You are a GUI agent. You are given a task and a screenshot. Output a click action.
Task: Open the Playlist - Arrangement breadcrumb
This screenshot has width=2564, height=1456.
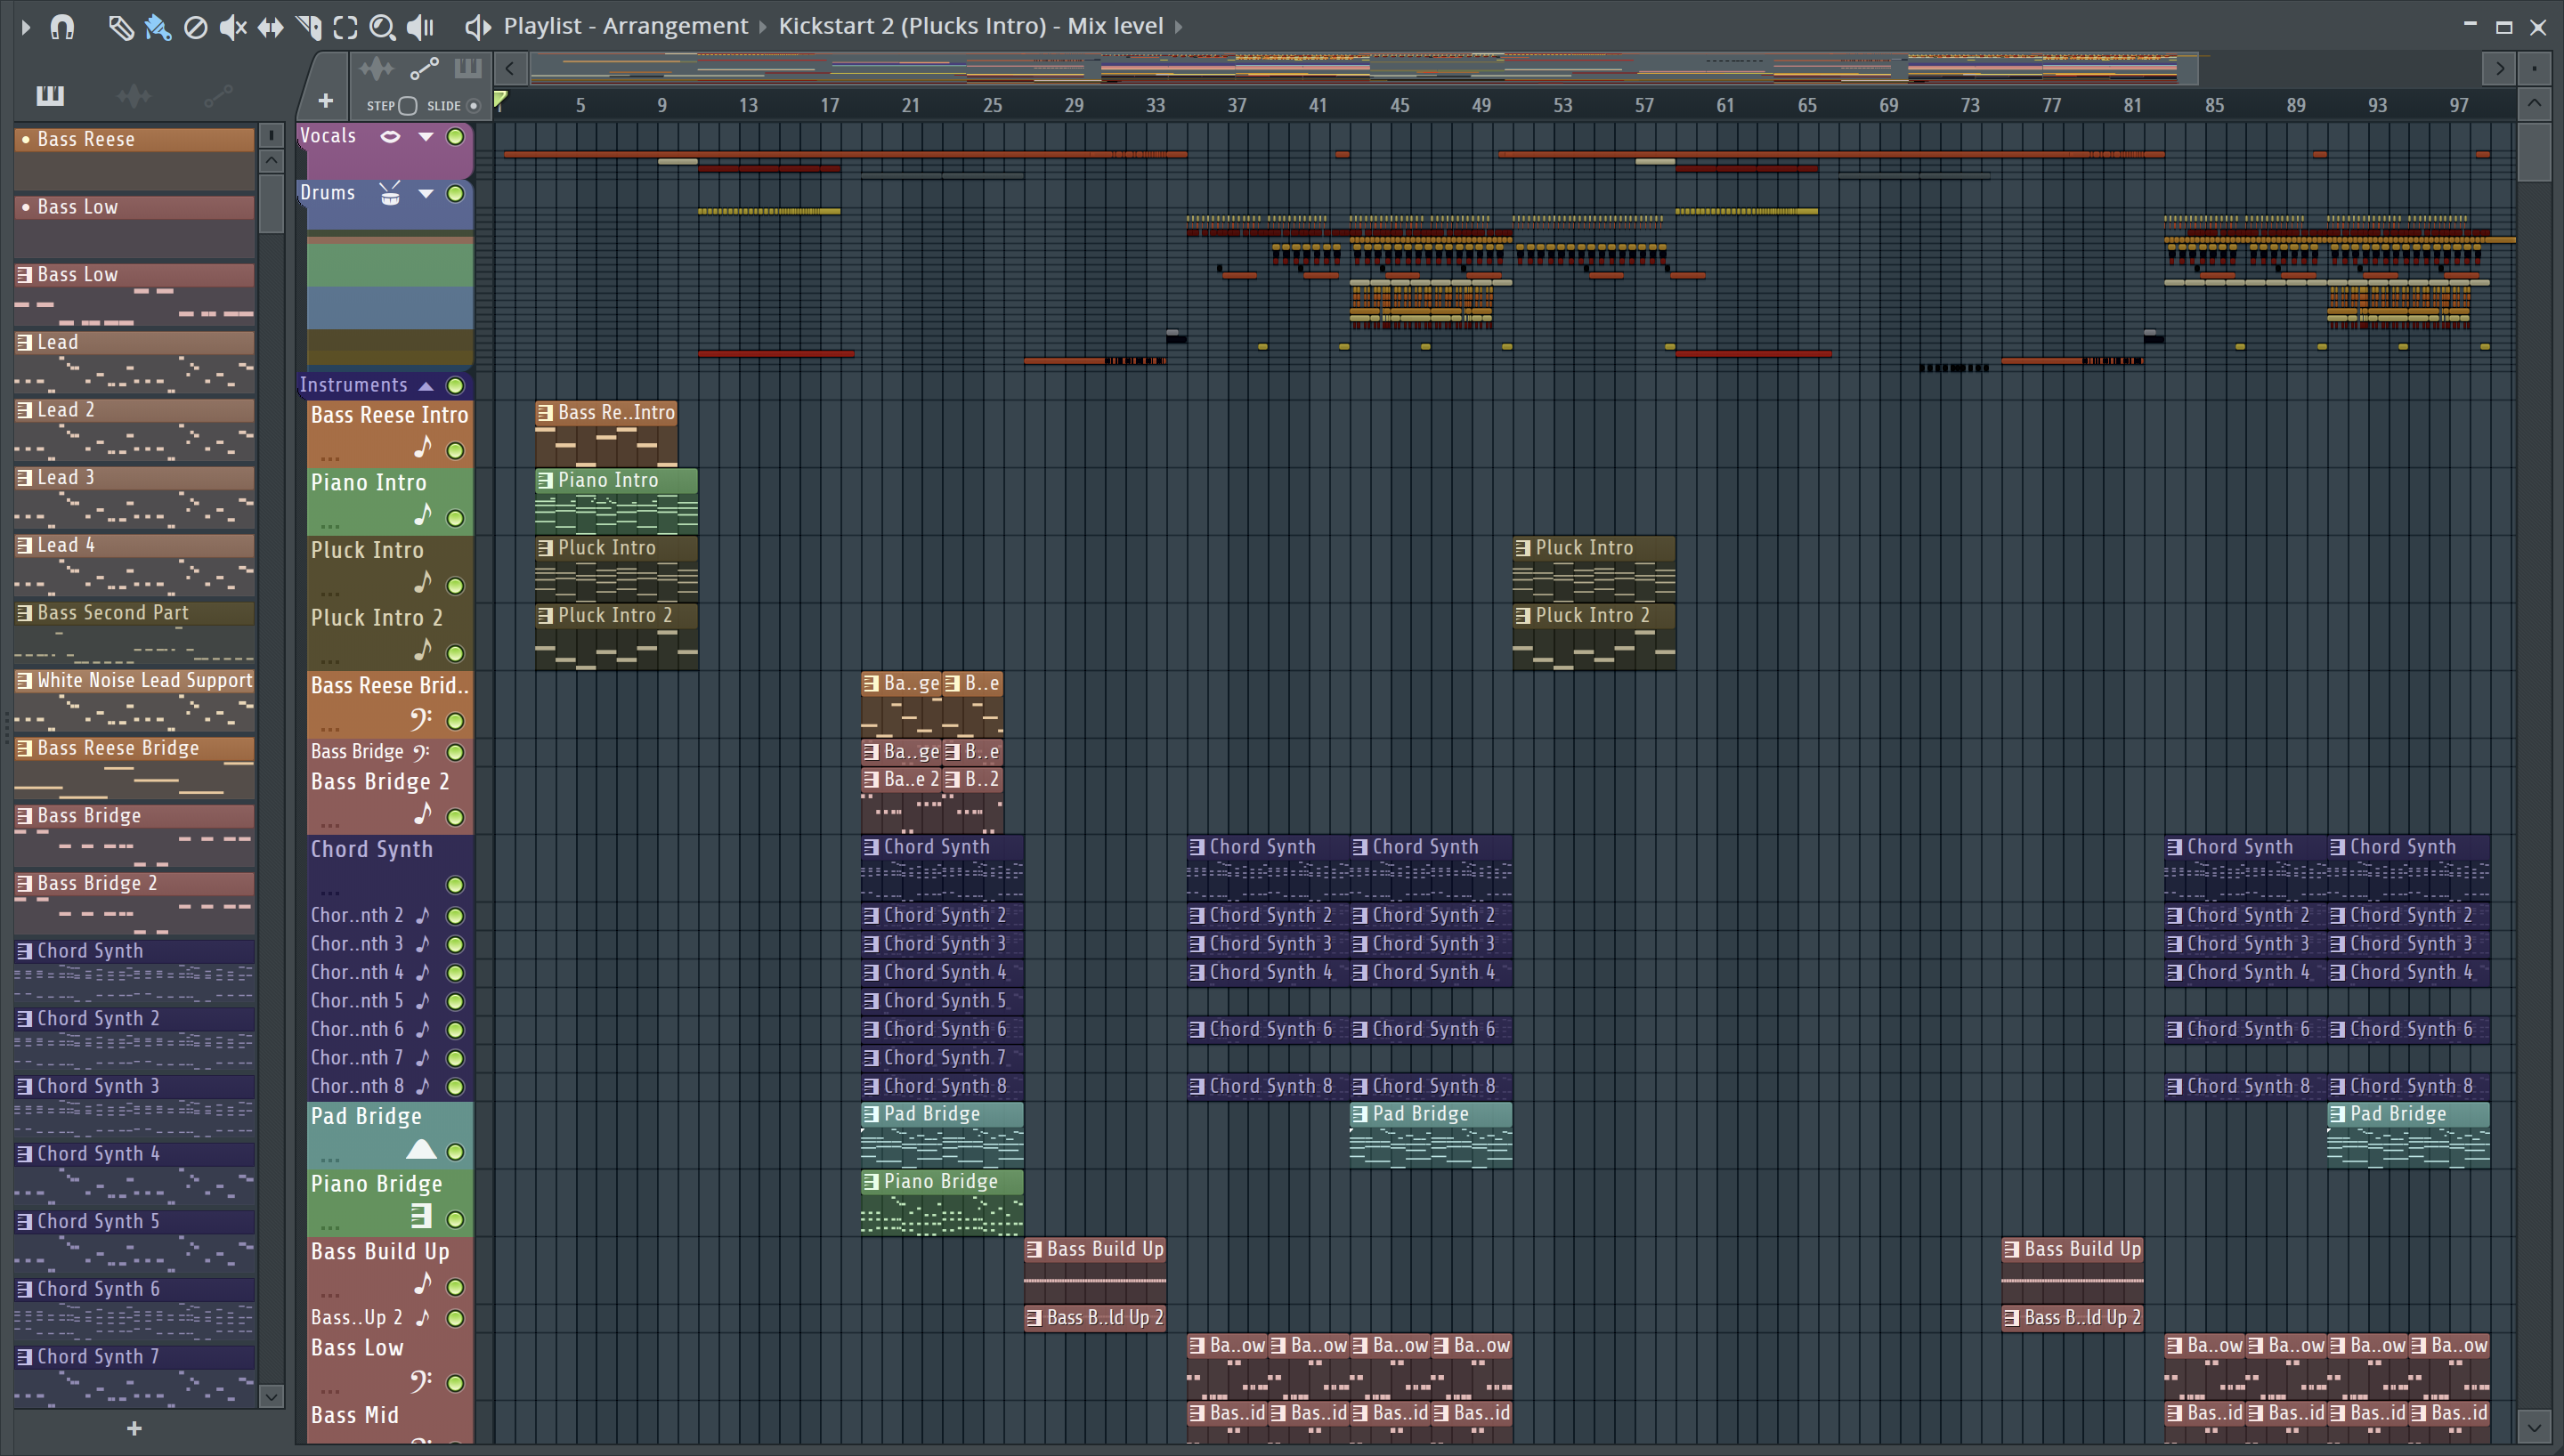point(625,26)
